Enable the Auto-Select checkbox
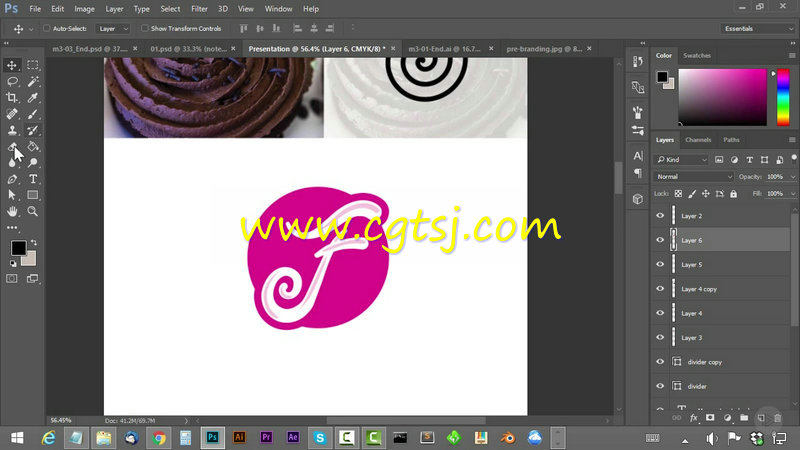The width and height of the screenshot is (800, 450). [x=46, y=29]
